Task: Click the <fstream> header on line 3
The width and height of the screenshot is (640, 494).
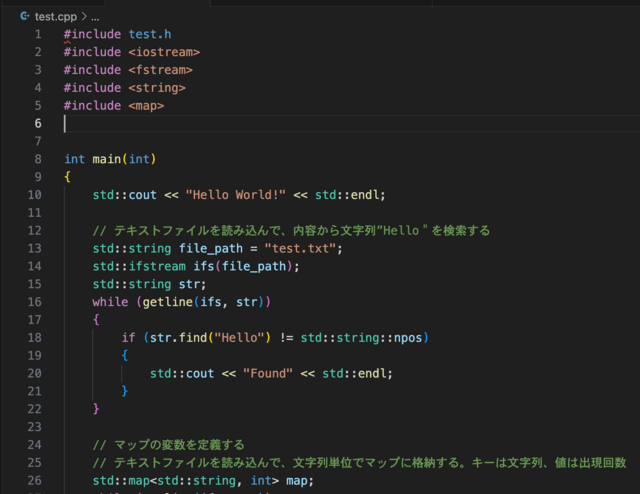Action: click(160, 69)
